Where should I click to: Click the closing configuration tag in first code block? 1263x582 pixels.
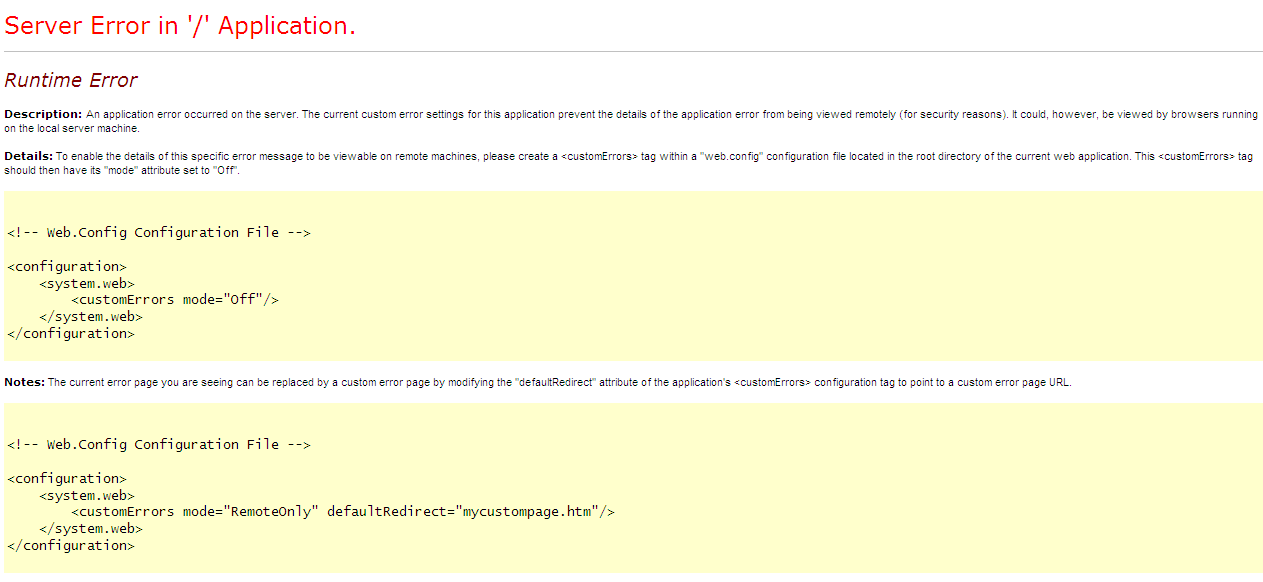pyautogui.click(x=70, y=333)
